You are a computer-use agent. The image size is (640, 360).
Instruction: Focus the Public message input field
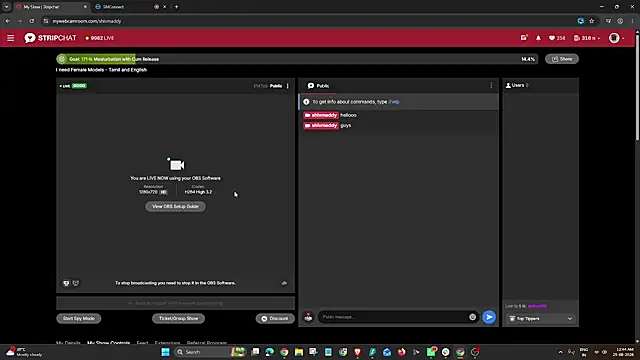pyautogui.click(x=394, y=317)
